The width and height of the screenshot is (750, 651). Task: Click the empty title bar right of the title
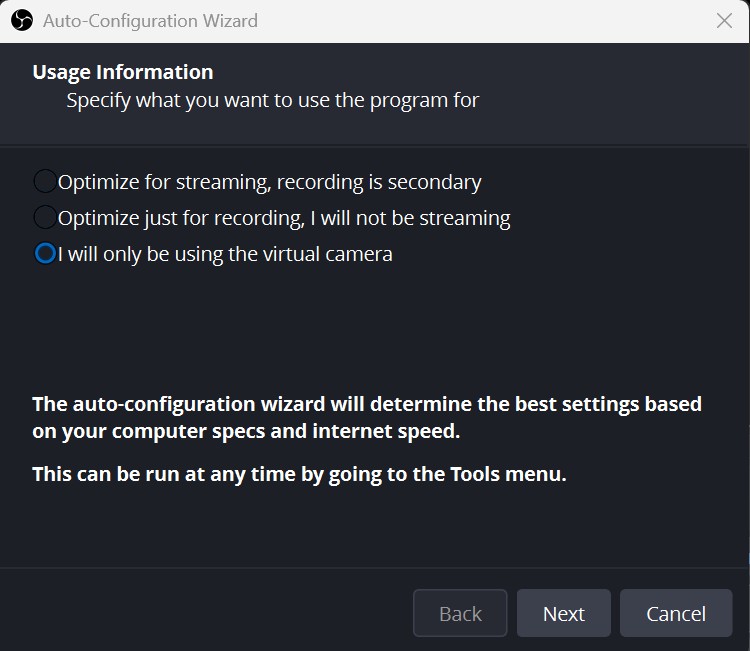pyautogui.click(x=480, y=20)
